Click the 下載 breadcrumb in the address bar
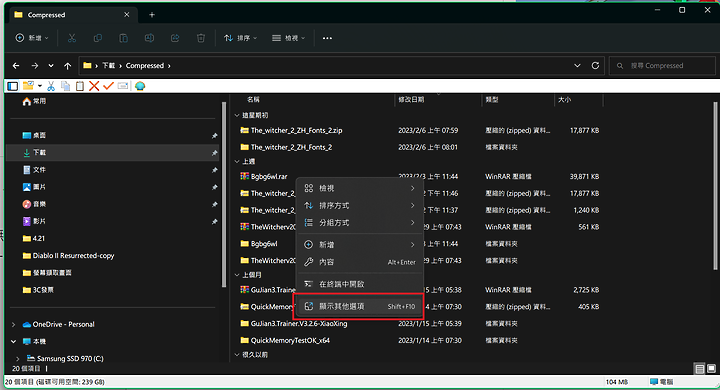Image resolution: width=720 pixels, height=390 pixels. pyautogui.click(x=109, y=66)
